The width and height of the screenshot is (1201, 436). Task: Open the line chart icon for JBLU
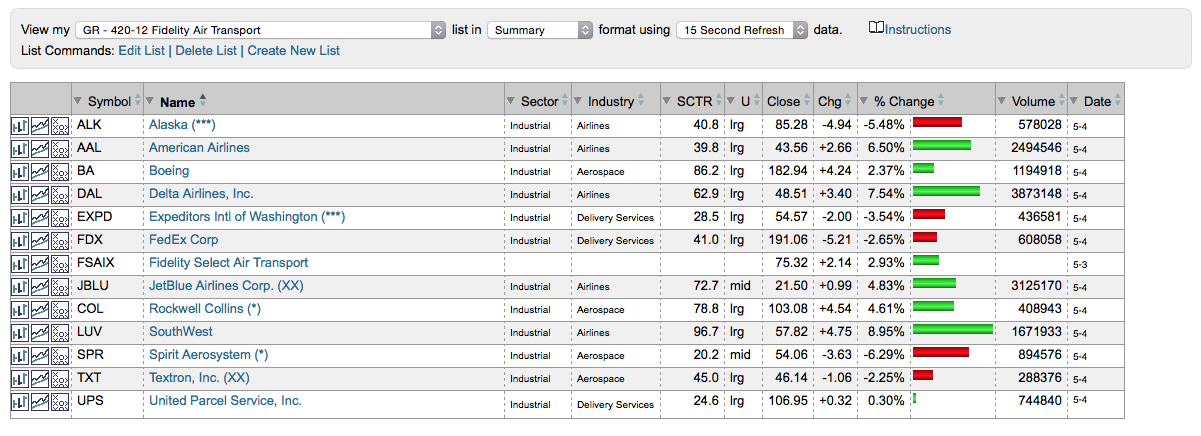click(39, 287)
